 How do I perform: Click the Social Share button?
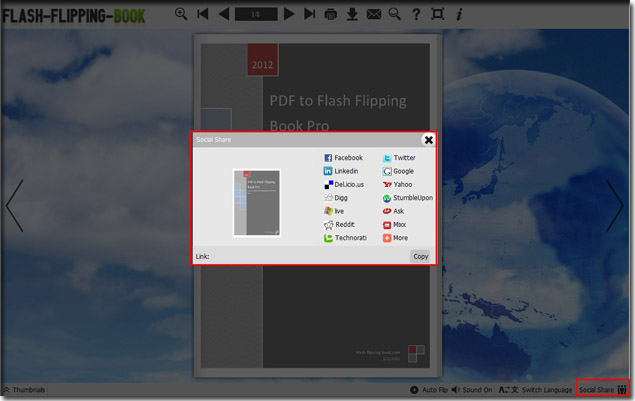[603, 389]
